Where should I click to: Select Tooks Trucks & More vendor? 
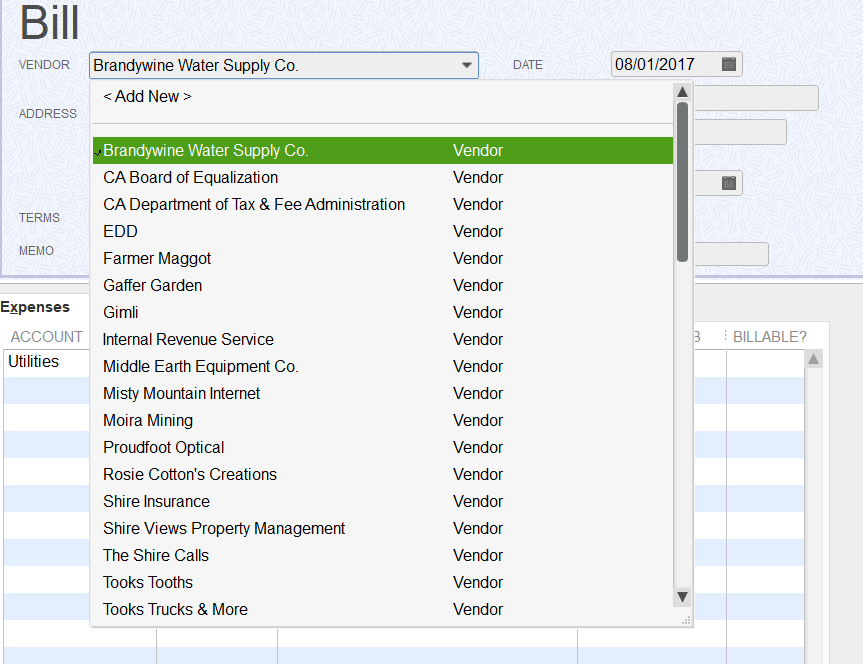click(383, 609)
